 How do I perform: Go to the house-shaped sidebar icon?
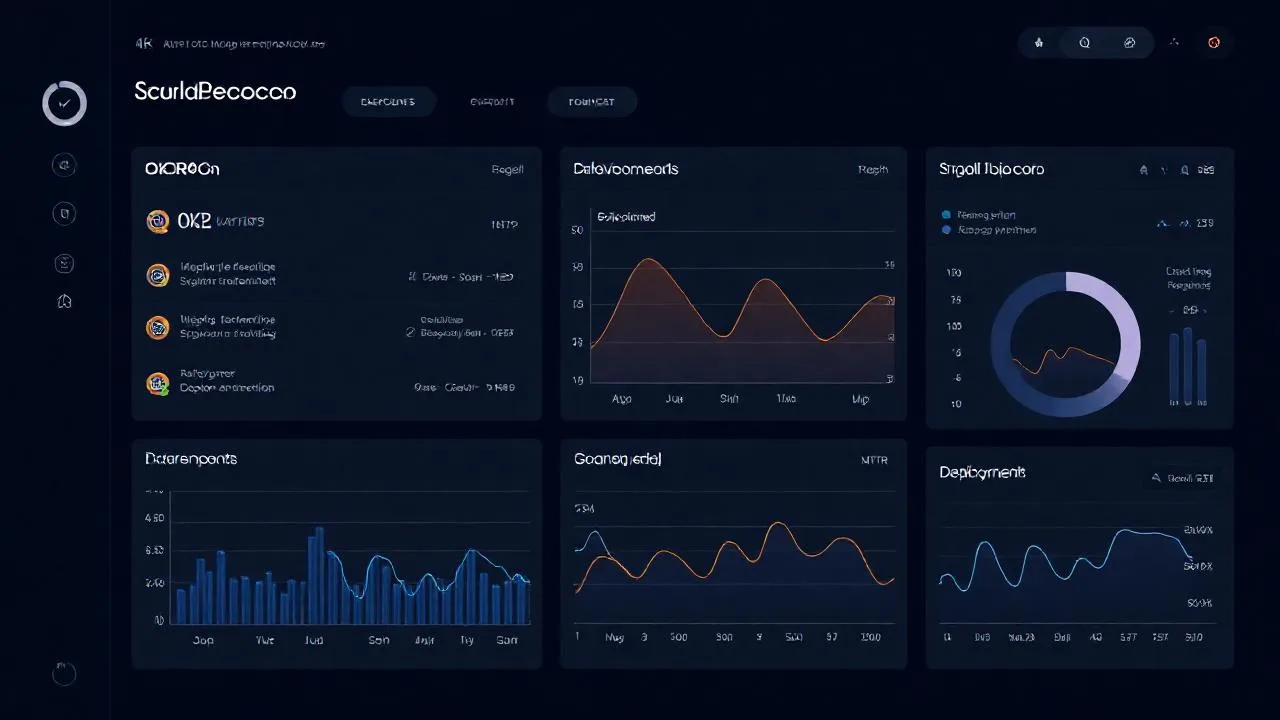coord(65,301)
